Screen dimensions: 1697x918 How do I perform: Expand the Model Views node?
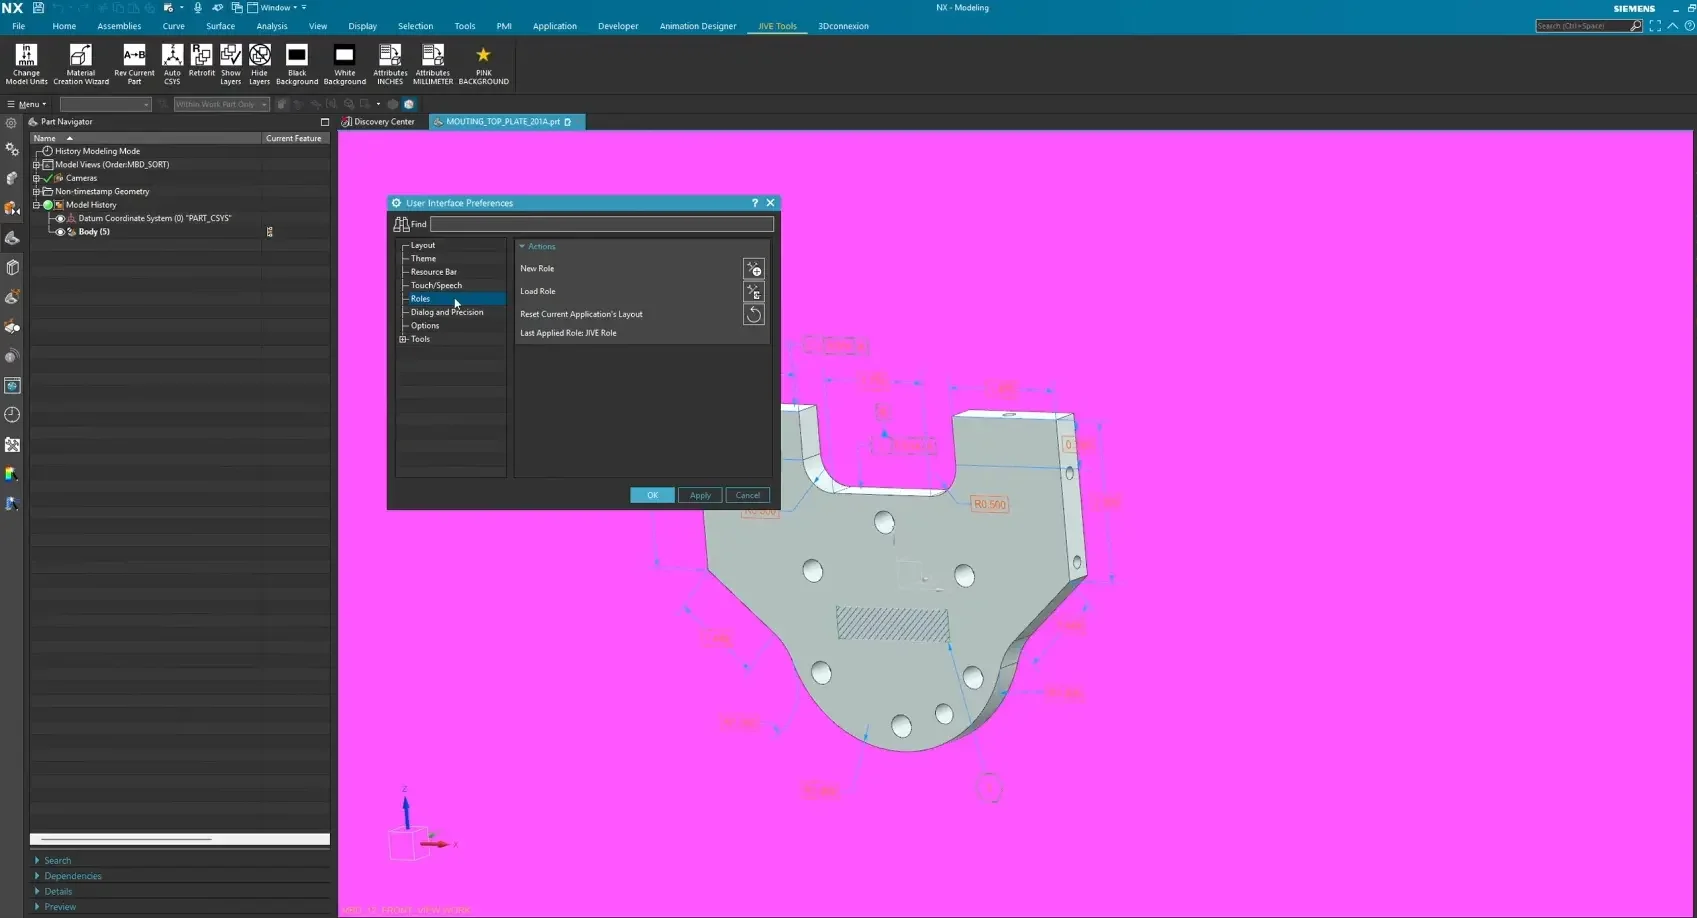[37, 165]
